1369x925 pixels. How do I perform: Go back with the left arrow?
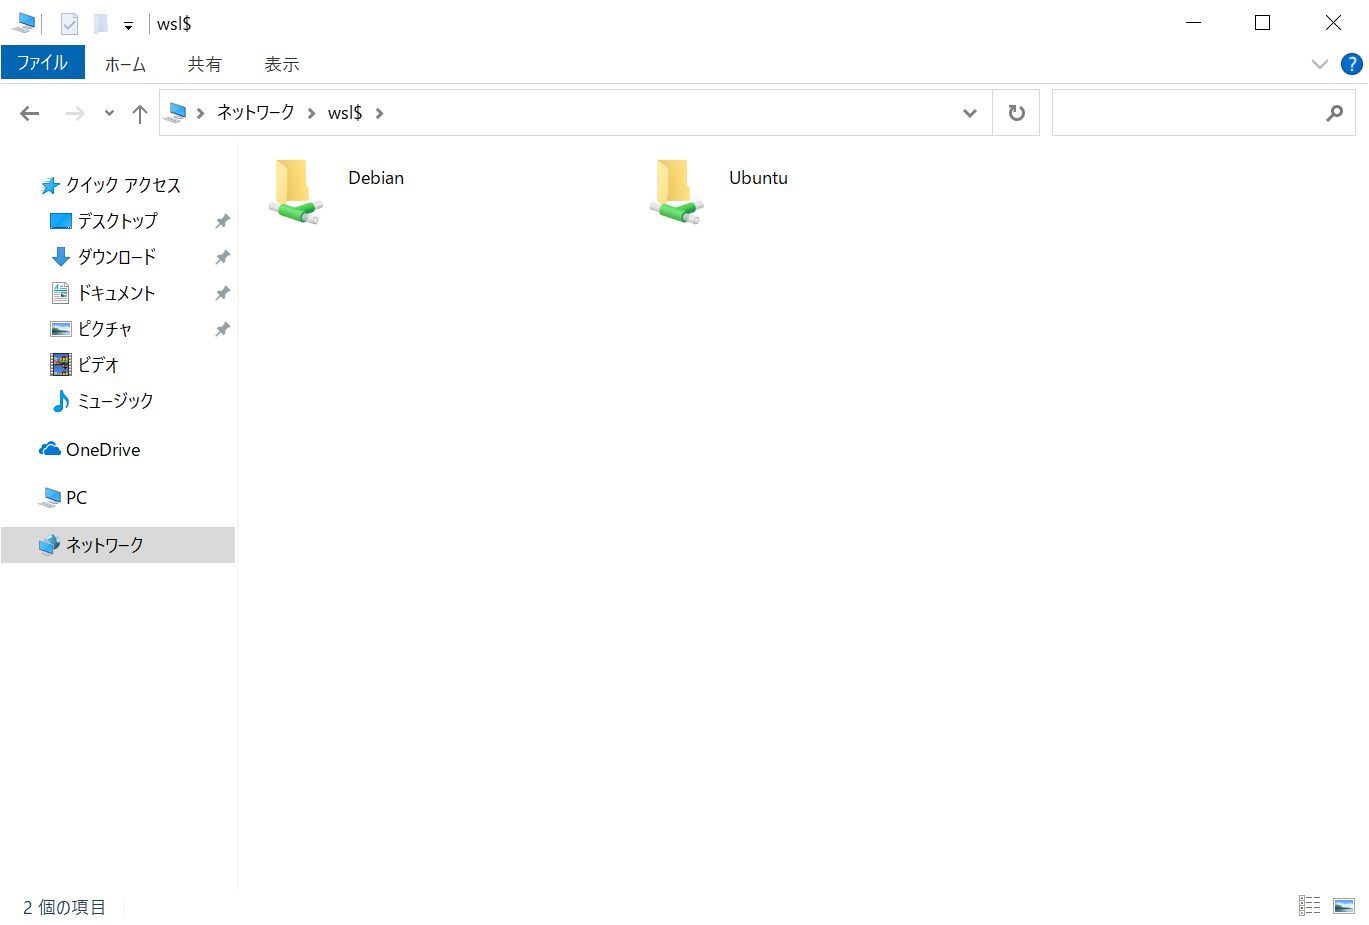coord(30,113)
